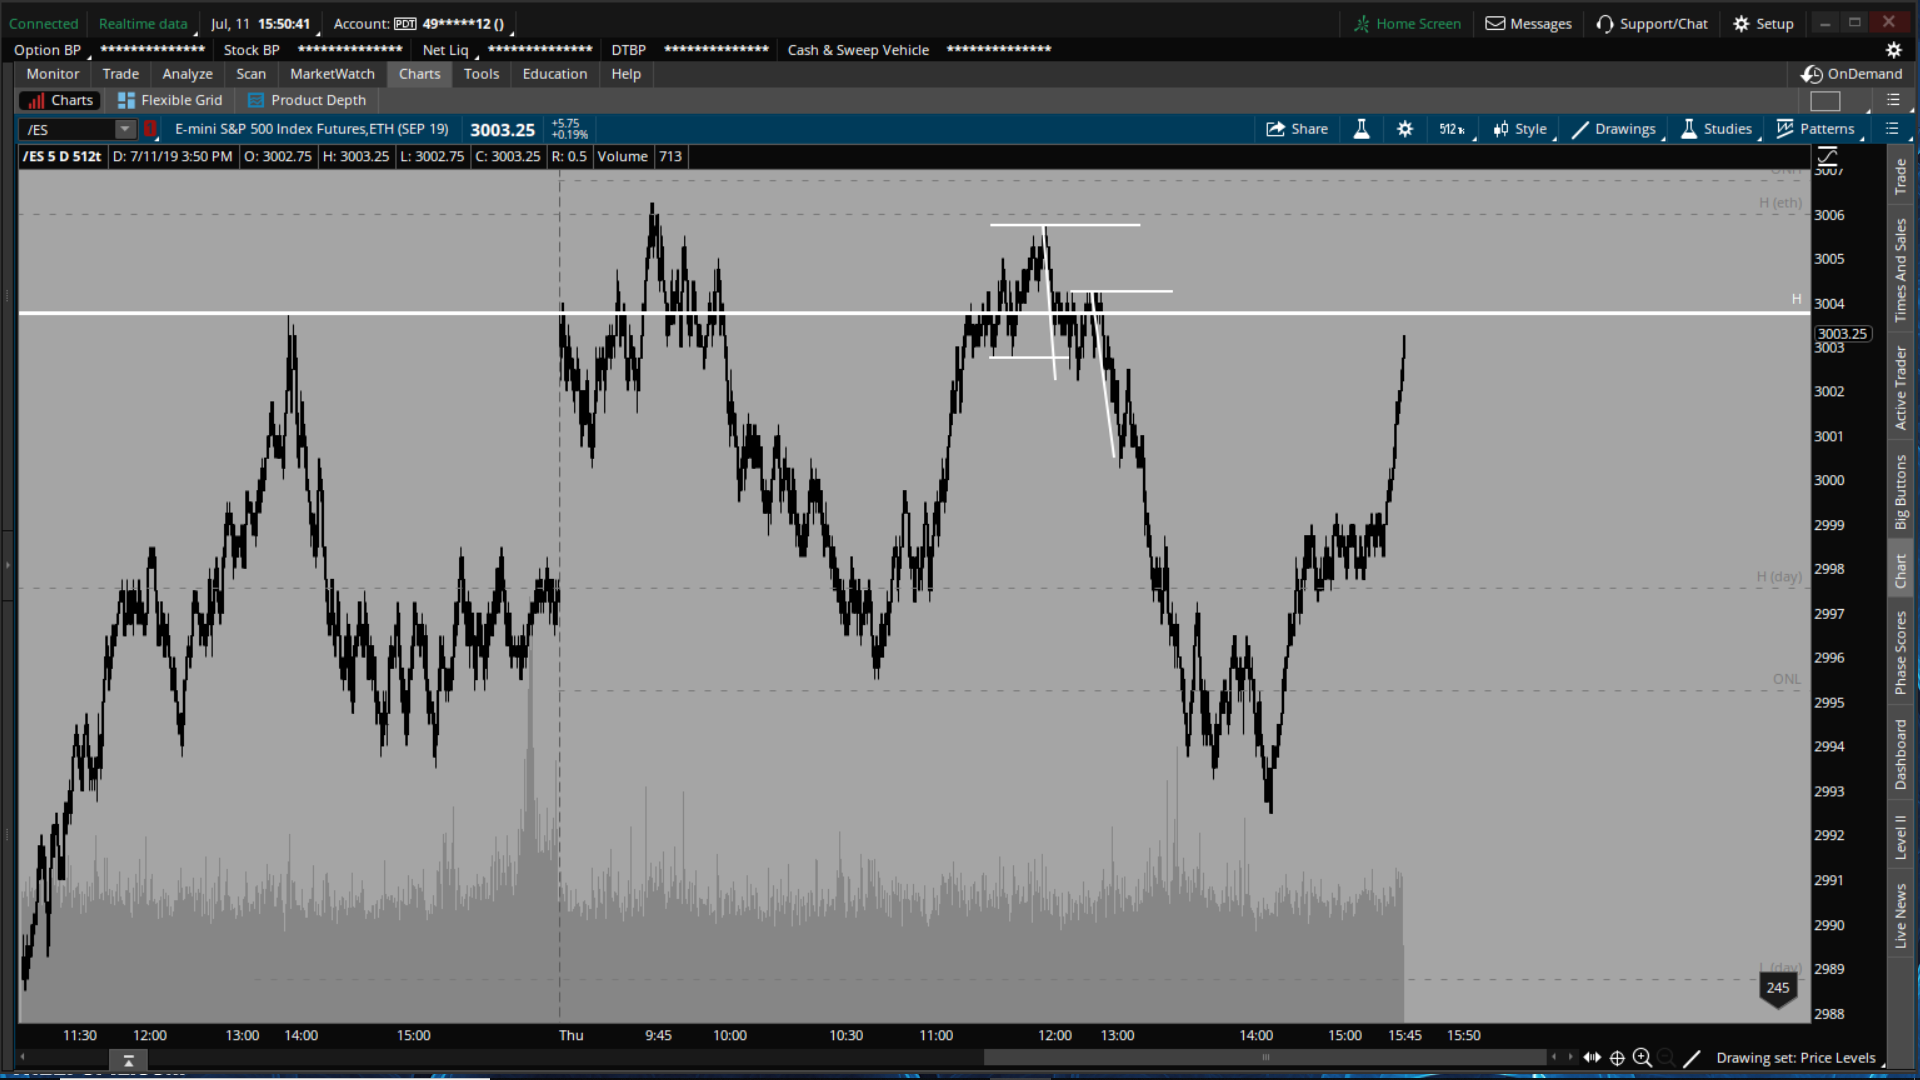Open Messages
The image size is (1920, 1080).
1528,24
